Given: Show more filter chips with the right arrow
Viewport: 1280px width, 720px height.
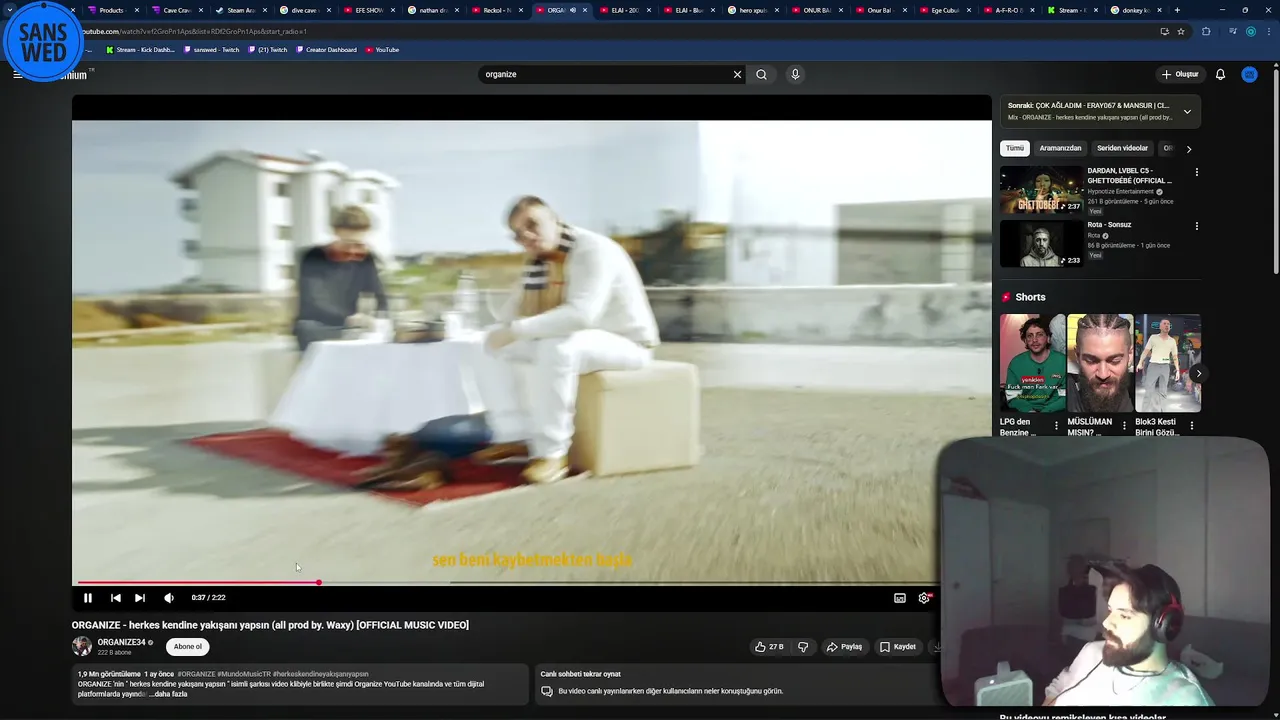Looking at the screenshot, I should (x=1188, y=149).
